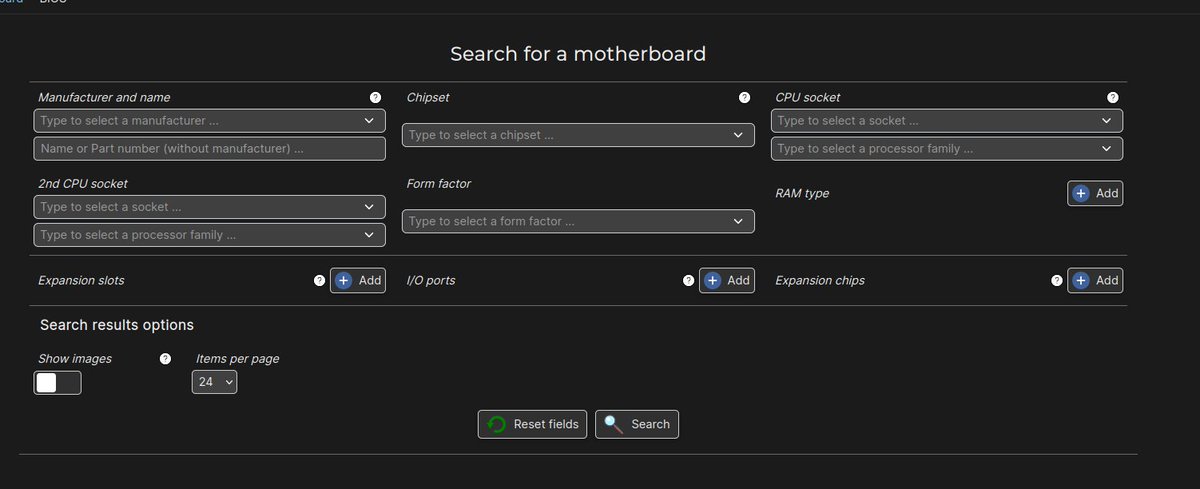Click the Expansion slots label

81,281
